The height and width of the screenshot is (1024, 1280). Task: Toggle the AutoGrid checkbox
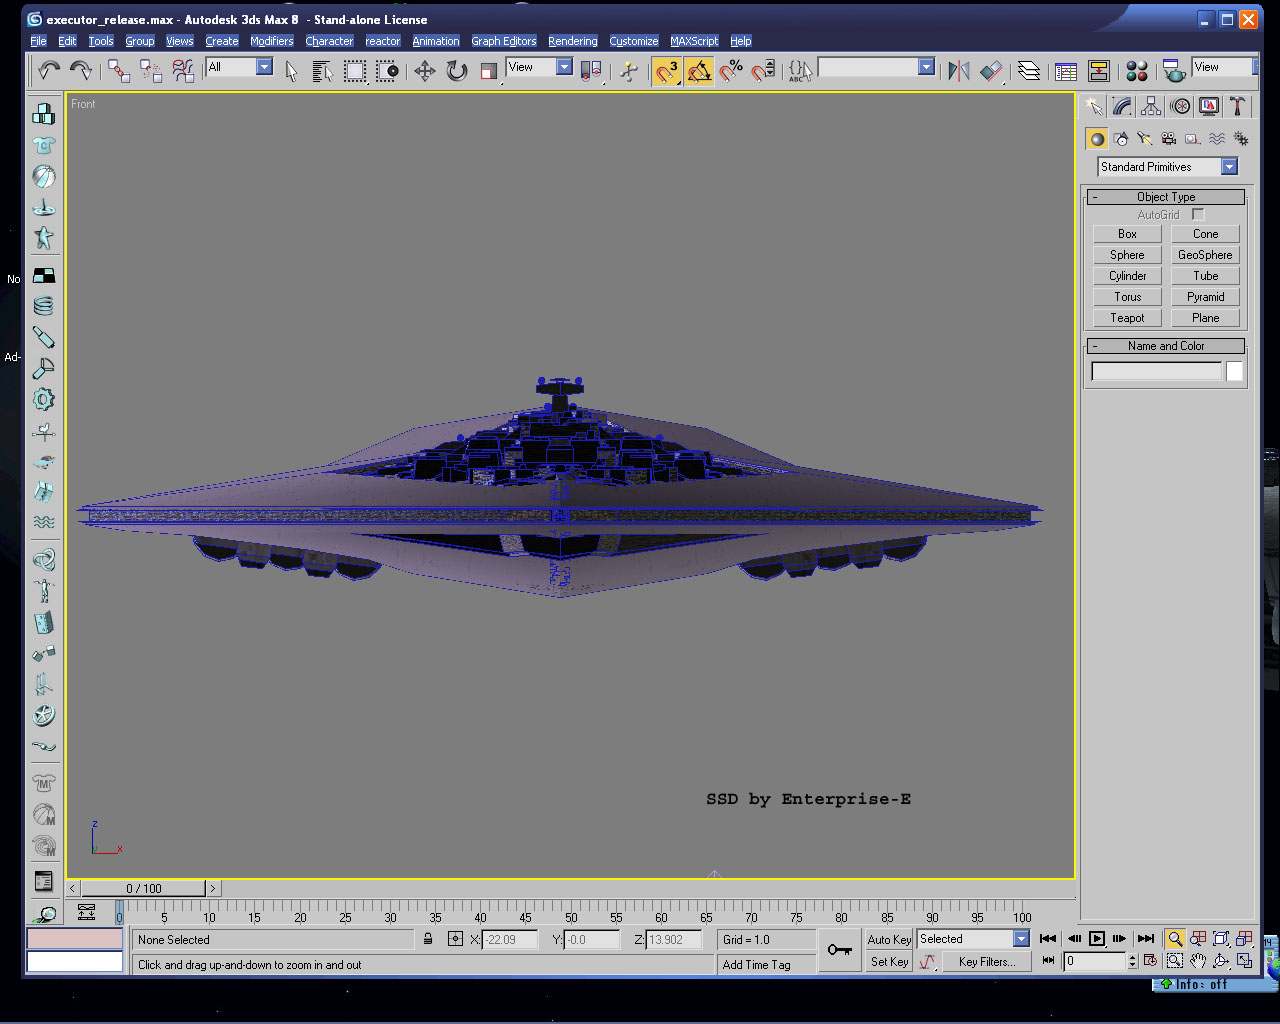pyautogui.click(x=1198, y=215)
